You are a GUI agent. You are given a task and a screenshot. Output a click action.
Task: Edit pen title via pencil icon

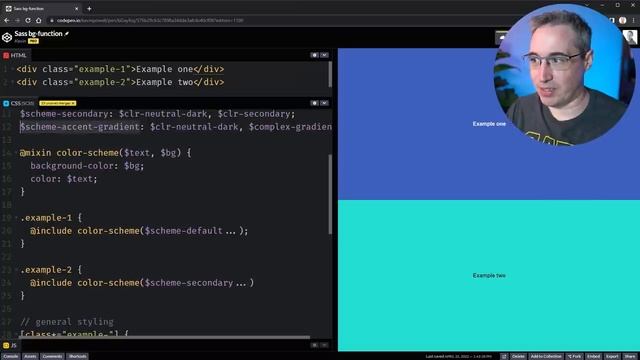pyautogui.click(x=67, y=33)
